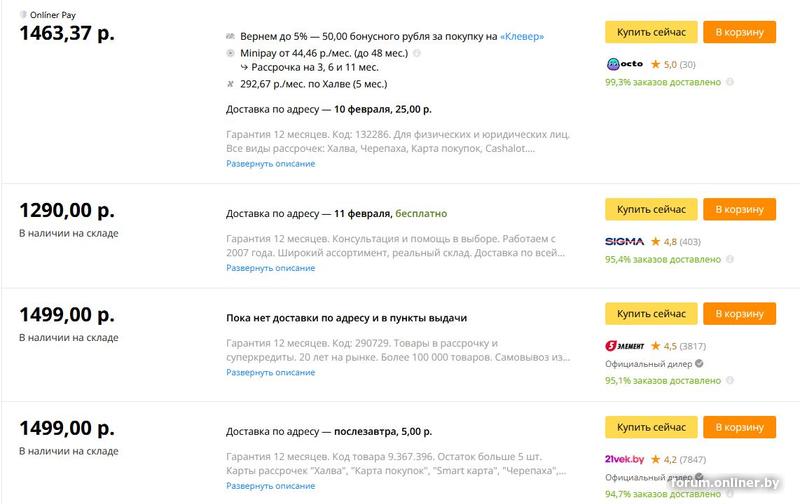Viewport: 800px width, 504px height.
Task: Add the 1463,37 р. offer to cart
Action: [739, 32]
